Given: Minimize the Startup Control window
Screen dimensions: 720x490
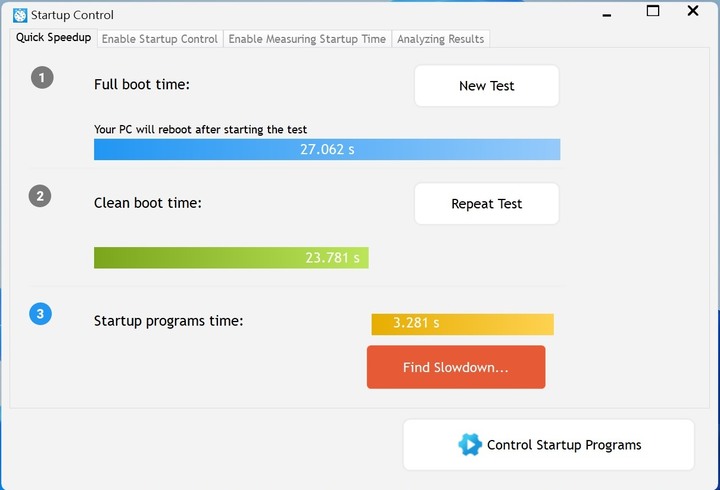Looking at the screenshot, I should click(x=607, y=14).
